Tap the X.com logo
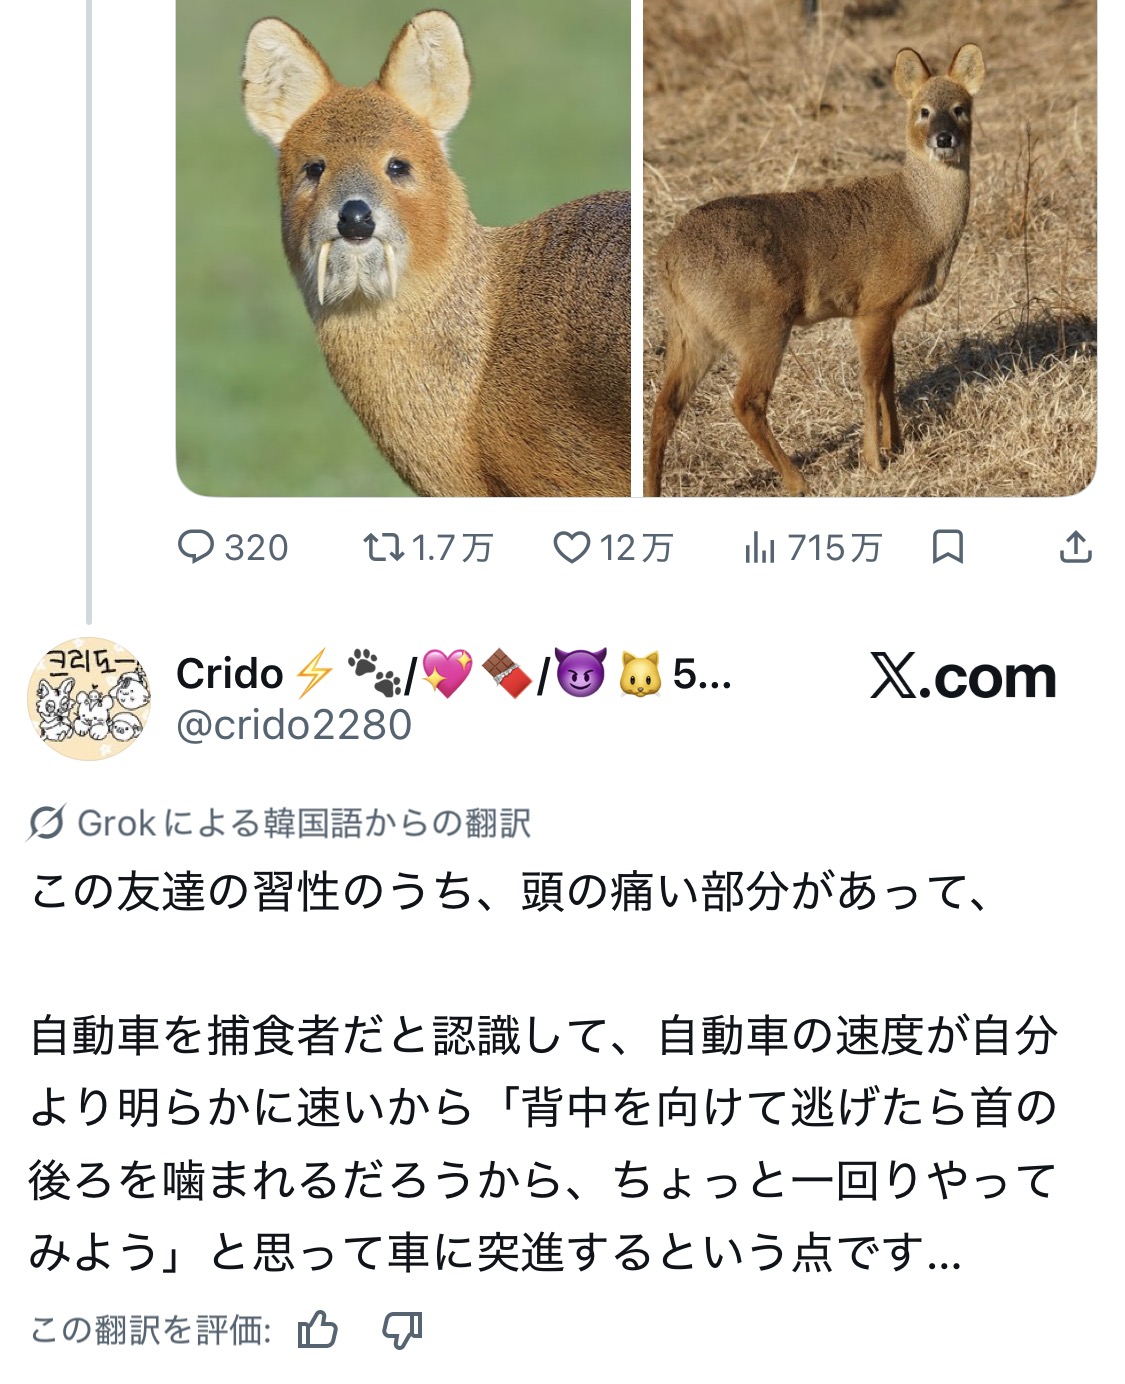The width and height of the screenshot is (1125, 1384). [x=962, y=677]
